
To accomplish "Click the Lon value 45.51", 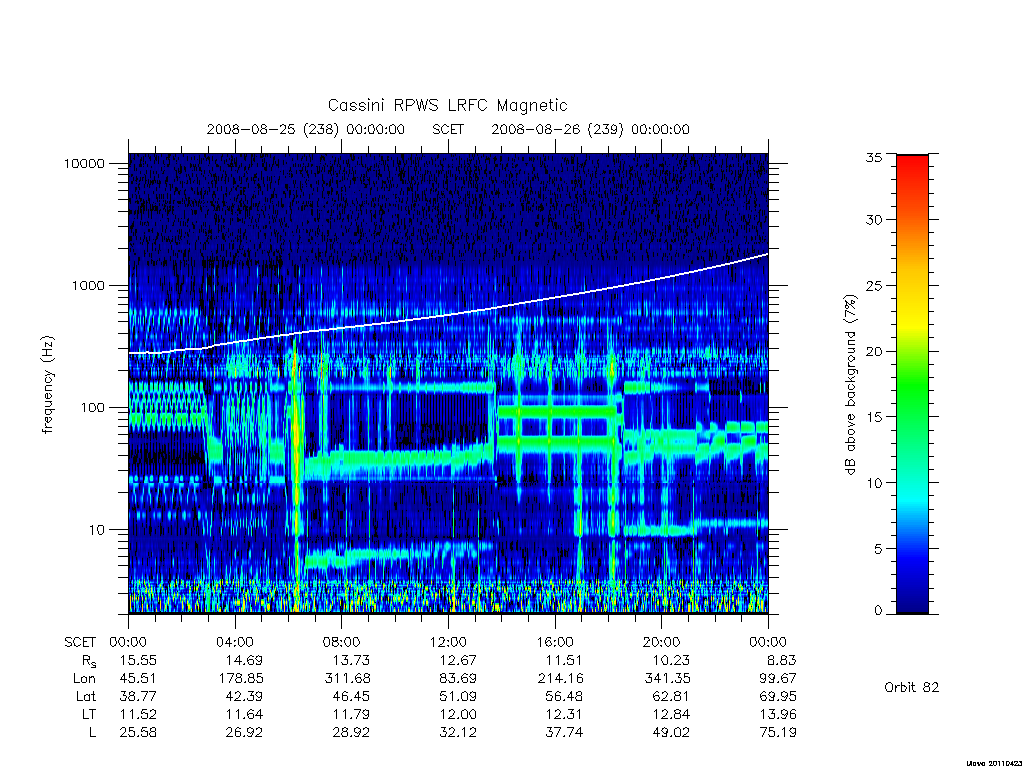I will 138,679.
